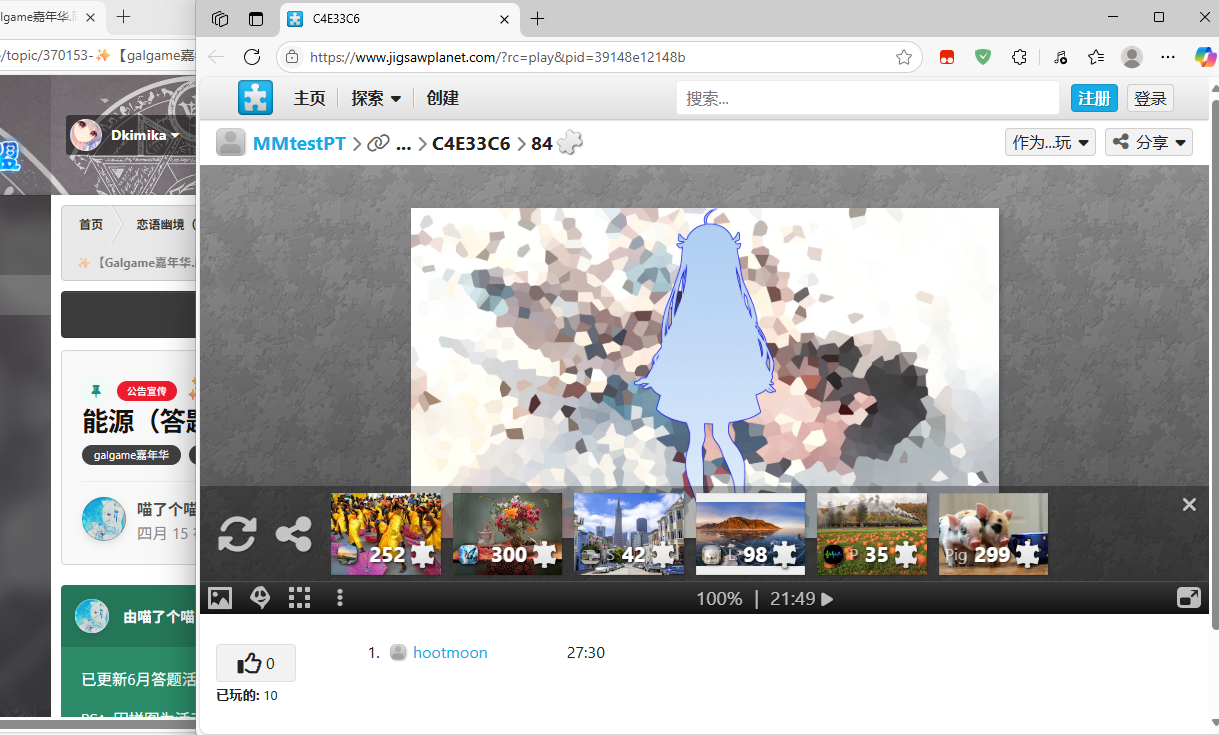Click the galgame嘉年华 tag in forum
The image size is (1219, 735).
click(x=131, y=455)
